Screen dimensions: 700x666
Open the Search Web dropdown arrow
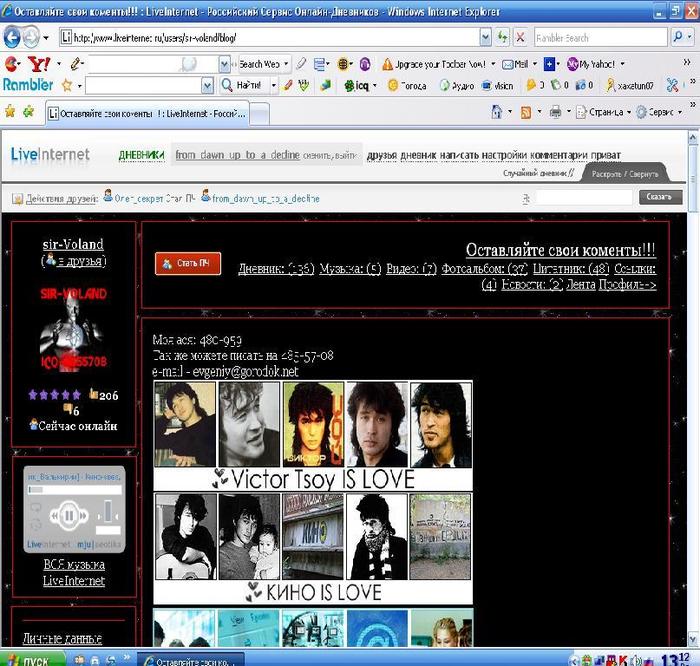click(x=286, y=64)
